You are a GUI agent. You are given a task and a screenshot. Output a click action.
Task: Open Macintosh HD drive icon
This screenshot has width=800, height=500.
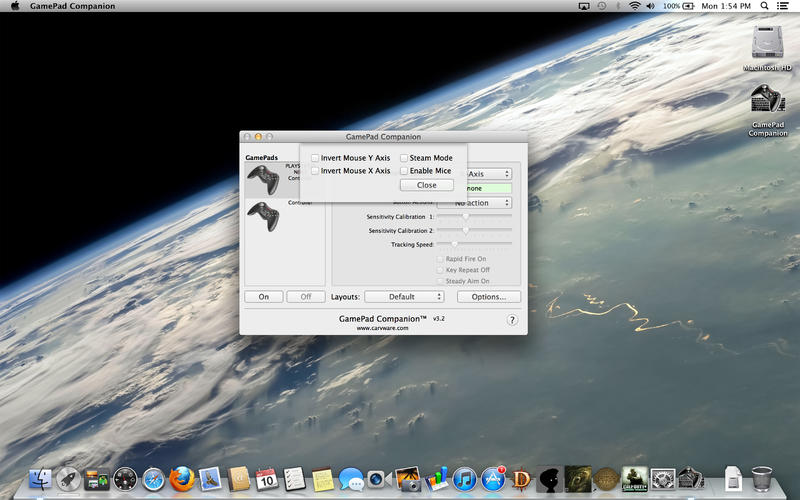point(768,41)
